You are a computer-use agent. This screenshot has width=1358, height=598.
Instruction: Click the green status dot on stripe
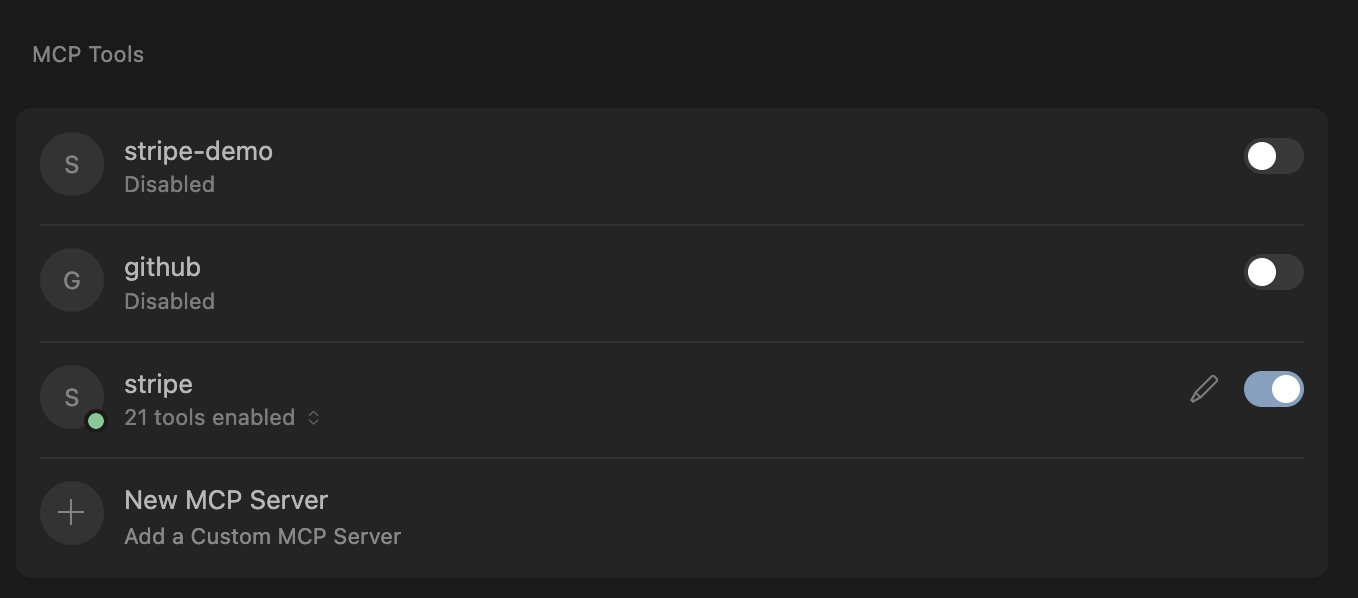click(x=96, y=421)
